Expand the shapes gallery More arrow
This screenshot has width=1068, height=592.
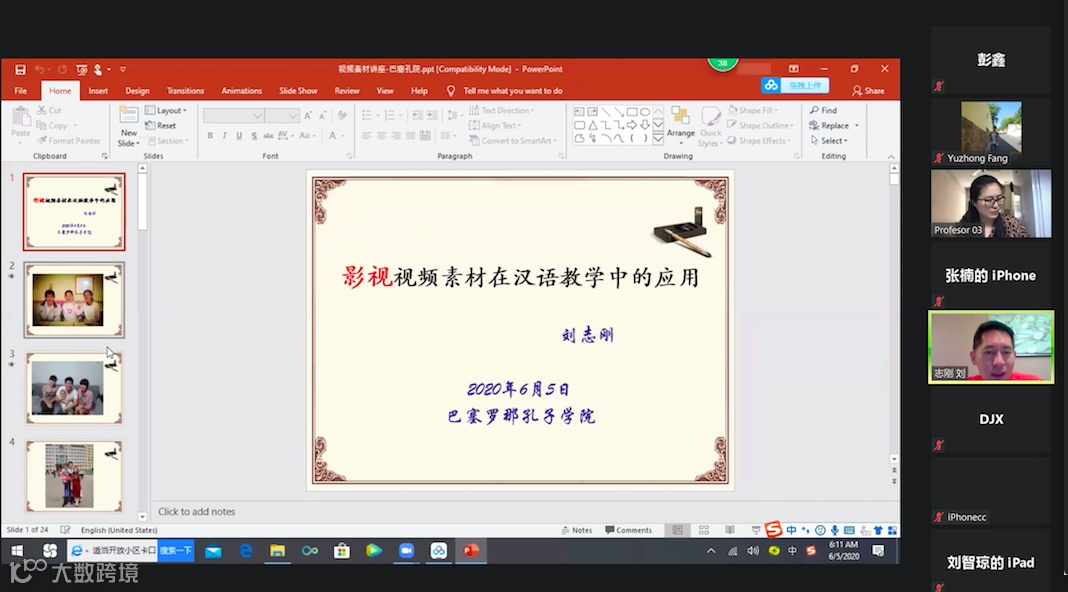click(658, 139)
